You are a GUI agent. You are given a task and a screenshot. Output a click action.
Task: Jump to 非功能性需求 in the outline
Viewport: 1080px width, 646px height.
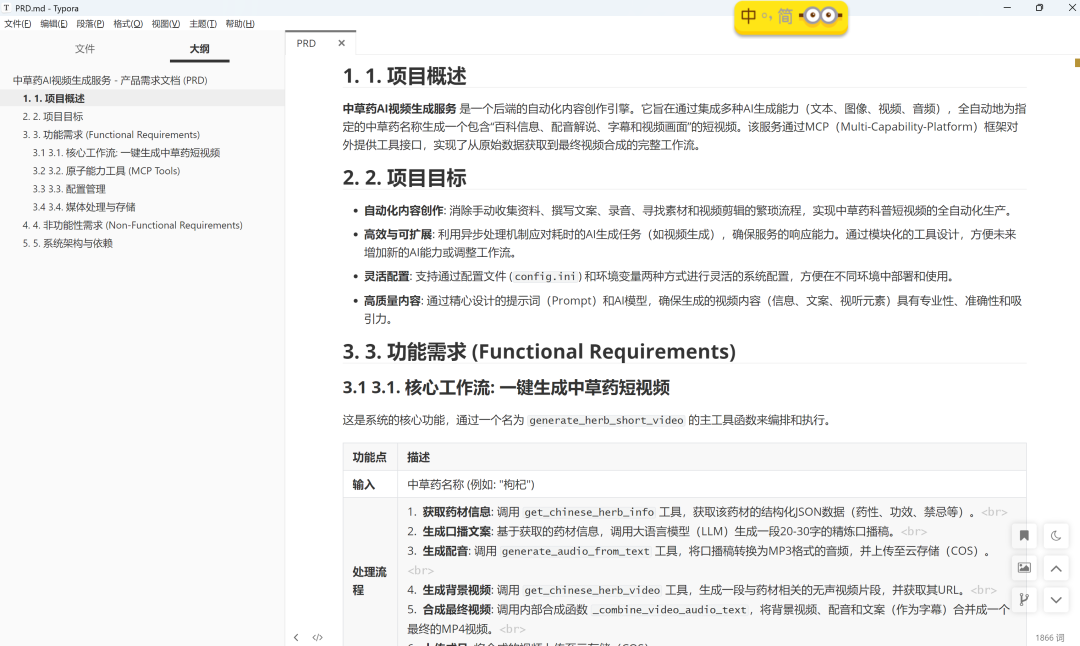pos(132,225)
